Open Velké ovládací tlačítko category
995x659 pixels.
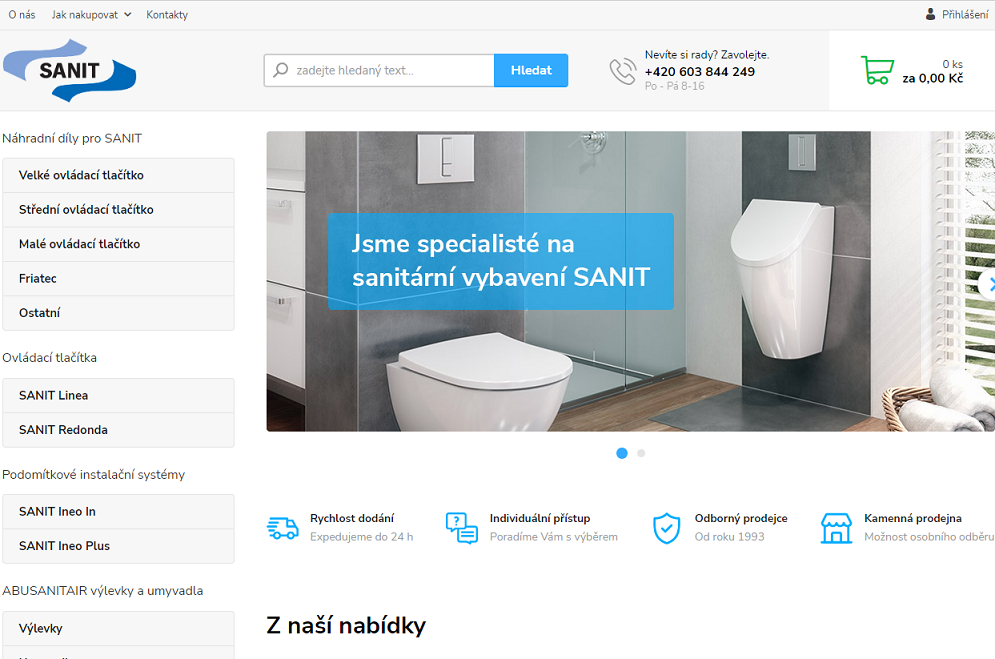(x=118, y=175)
